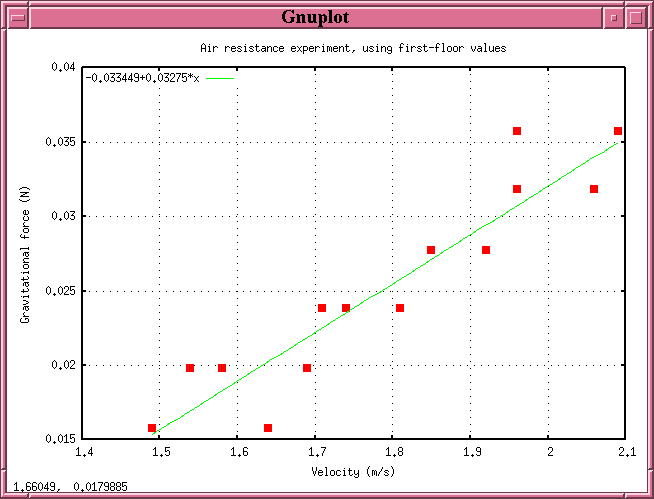Click the red data point at velocity 1.85
This screenshot has height=499, width=654.
coord(431,250)
